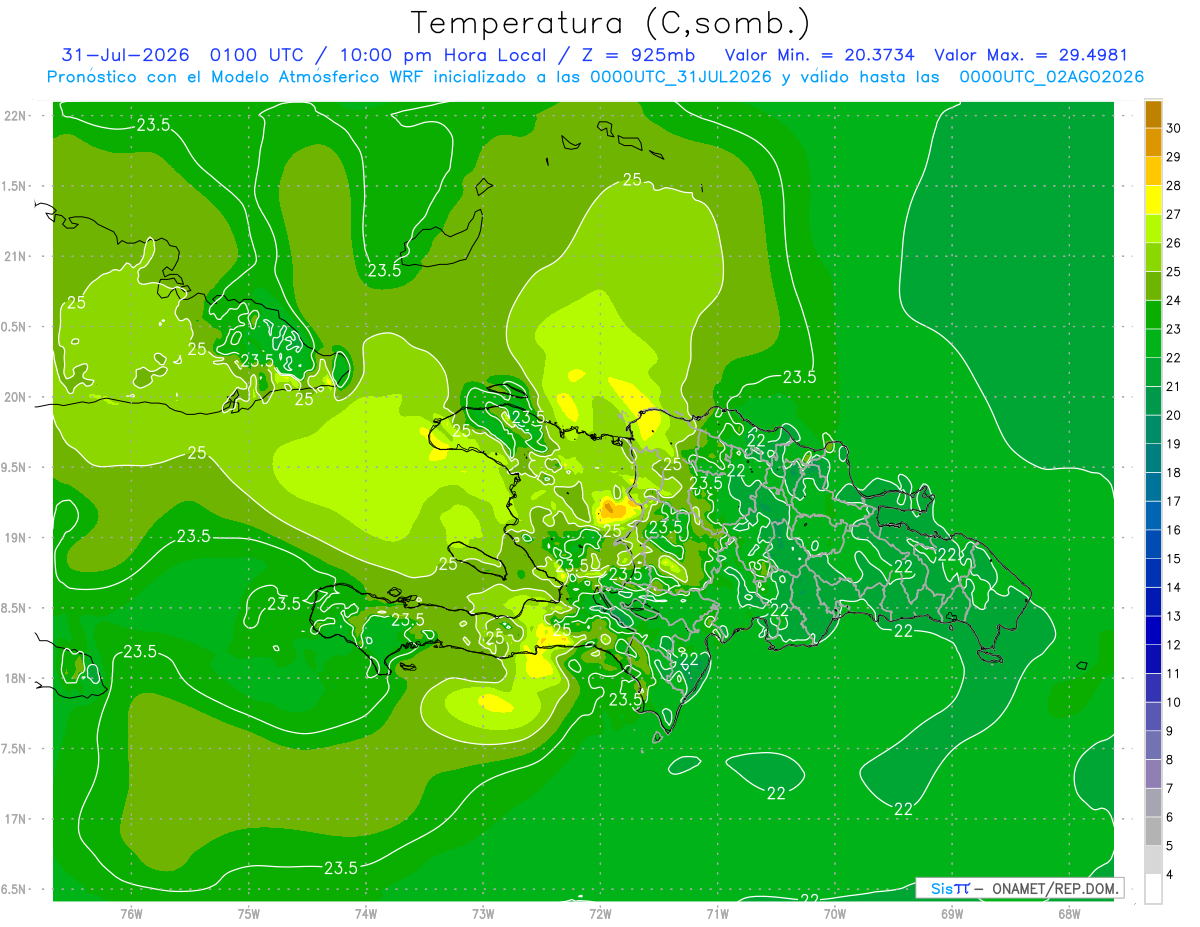Click the "18N" latitude axis label
The image size is (1200, 927).
pyautogui.click(x=17, y=679)
